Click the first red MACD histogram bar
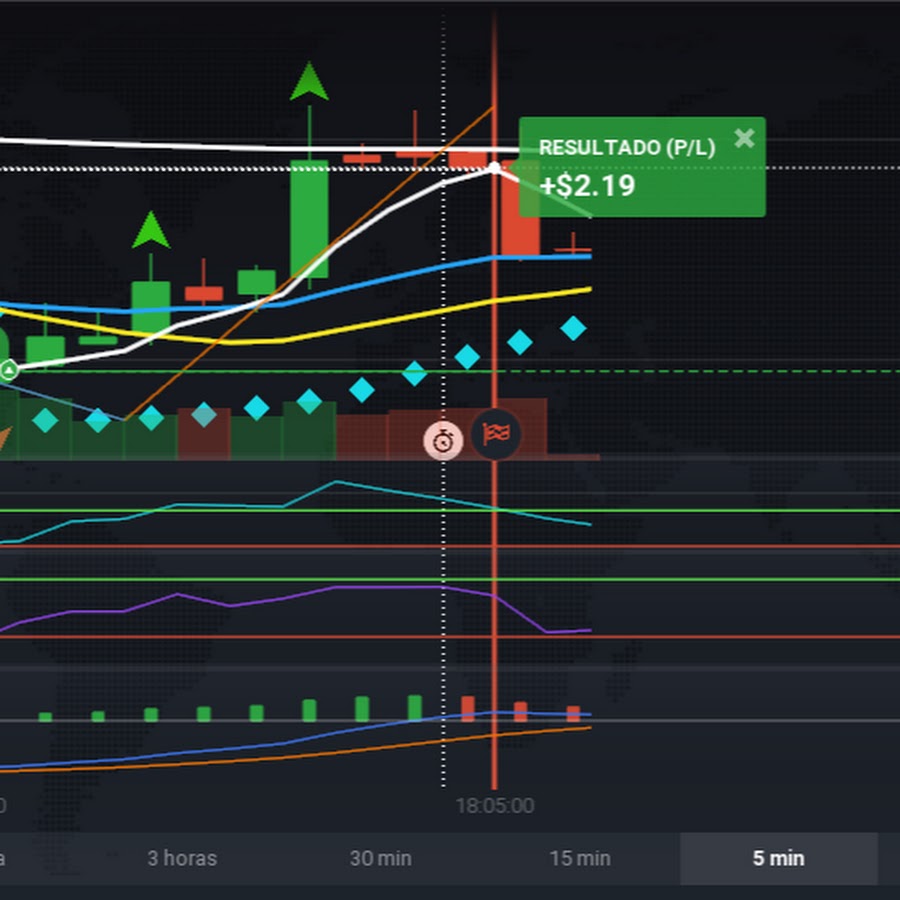Image resolution: width=900 pixels, height=900 pixels. 467,708
